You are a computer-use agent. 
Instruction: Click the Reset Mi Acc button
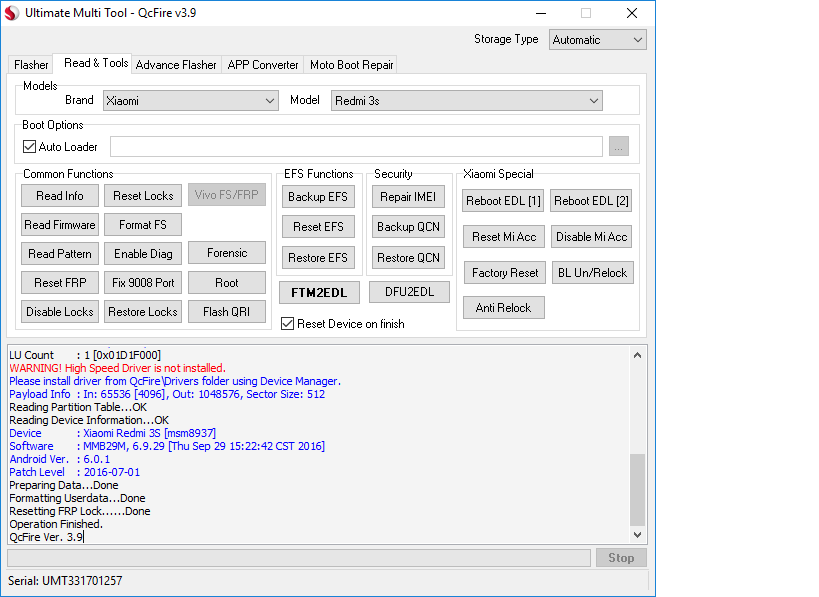504,237
